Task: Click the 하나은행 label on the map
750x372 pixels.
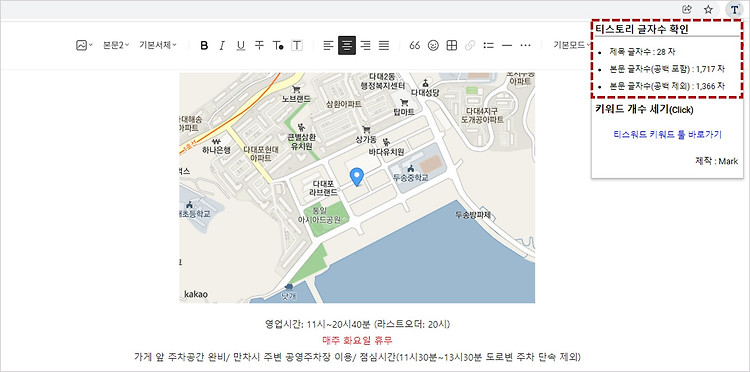Action: (216, 150)
